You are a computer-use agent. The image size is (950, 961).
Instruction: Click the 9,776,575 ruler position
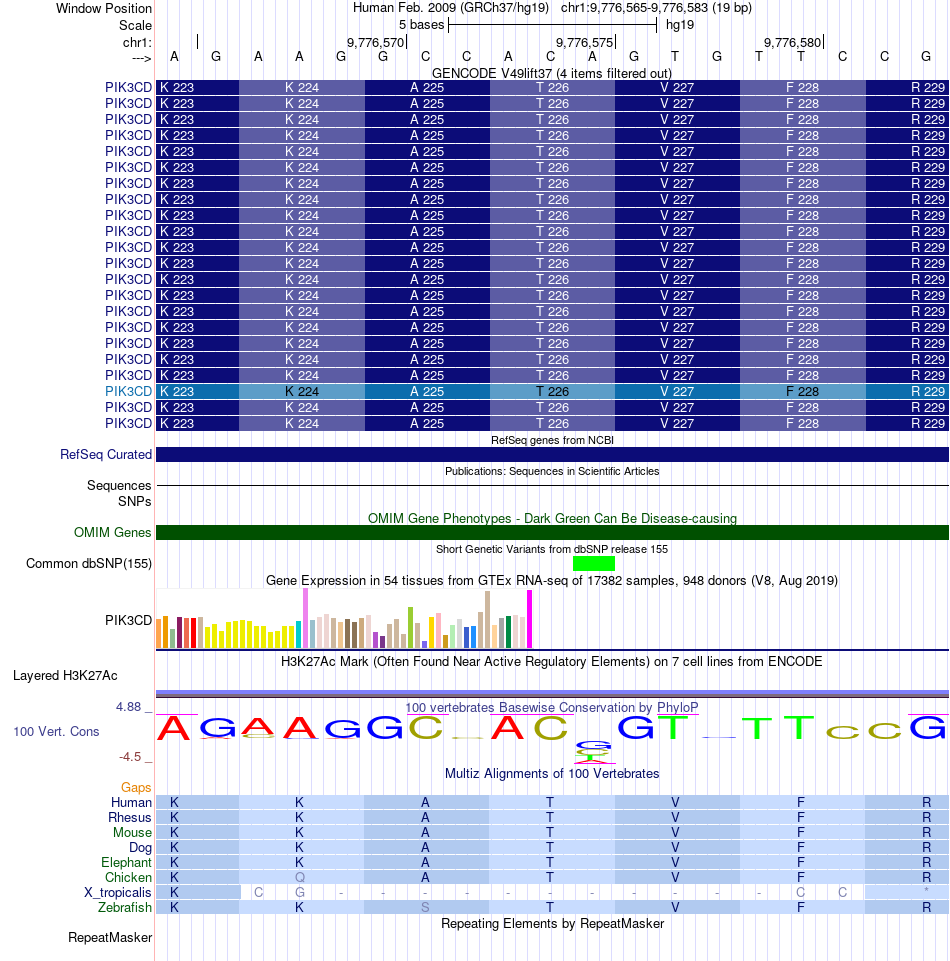[584, 42]
